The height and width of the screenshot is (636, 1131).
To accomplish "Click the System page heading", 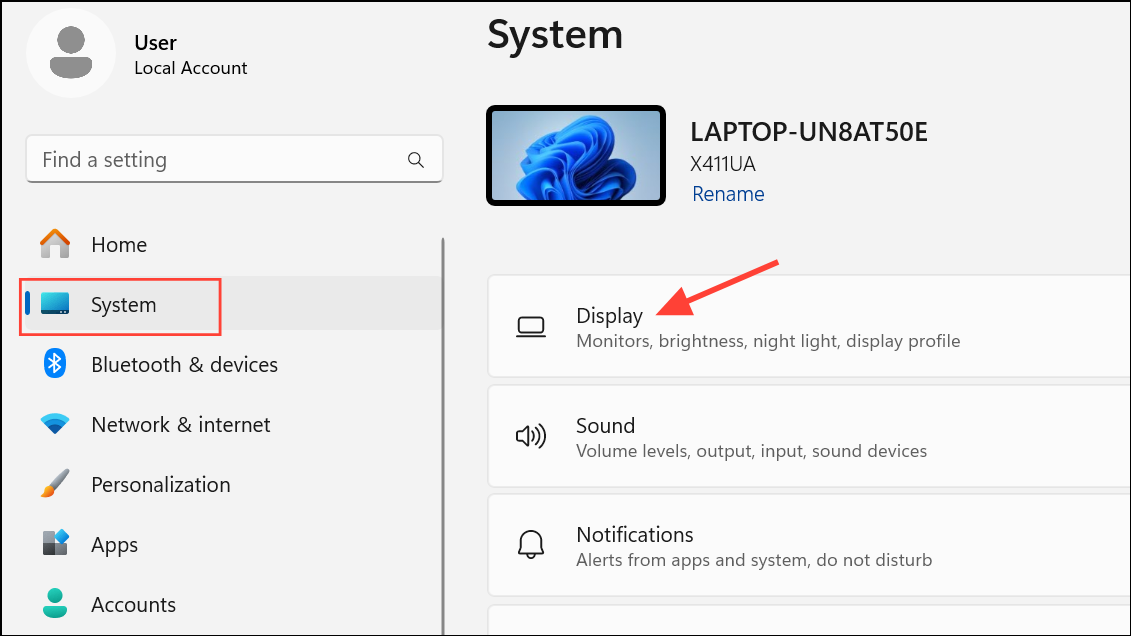I will 555,35.
